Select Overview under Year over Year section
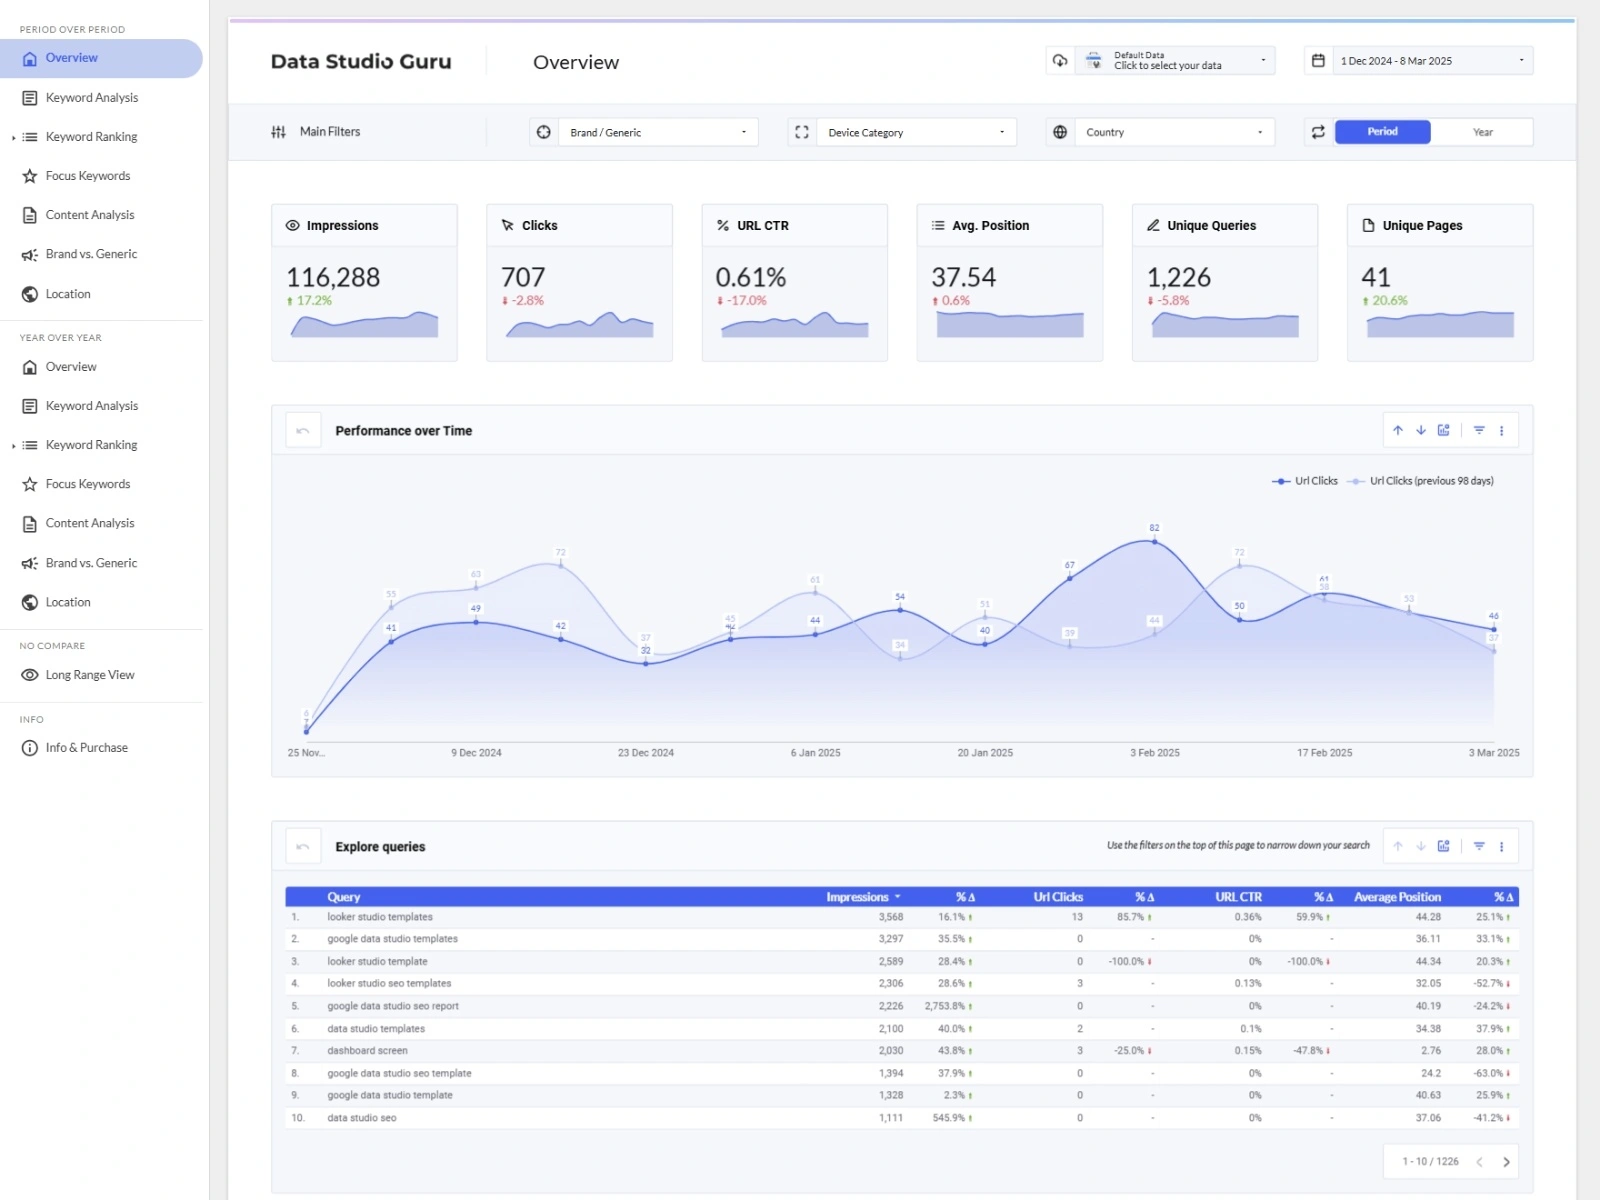The height and width of the screenshot is (1200, 1600). click(71, 366)
